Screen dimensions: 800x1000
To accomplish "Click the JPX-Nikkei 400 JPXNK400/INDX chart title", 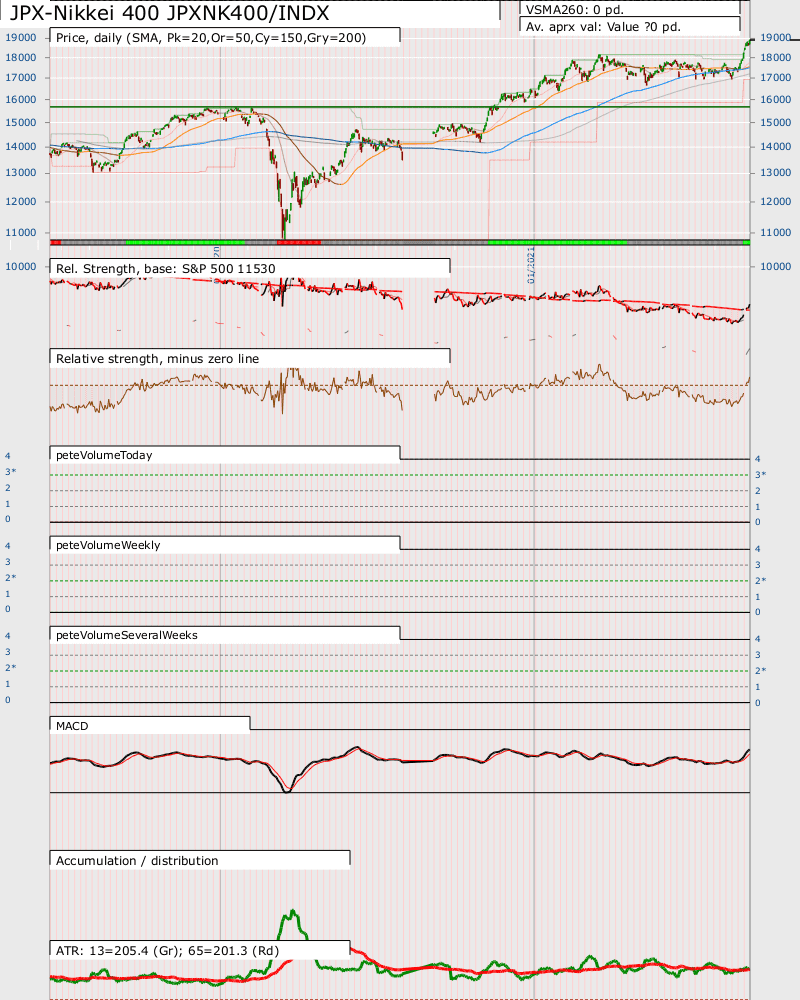I will 169,12.
